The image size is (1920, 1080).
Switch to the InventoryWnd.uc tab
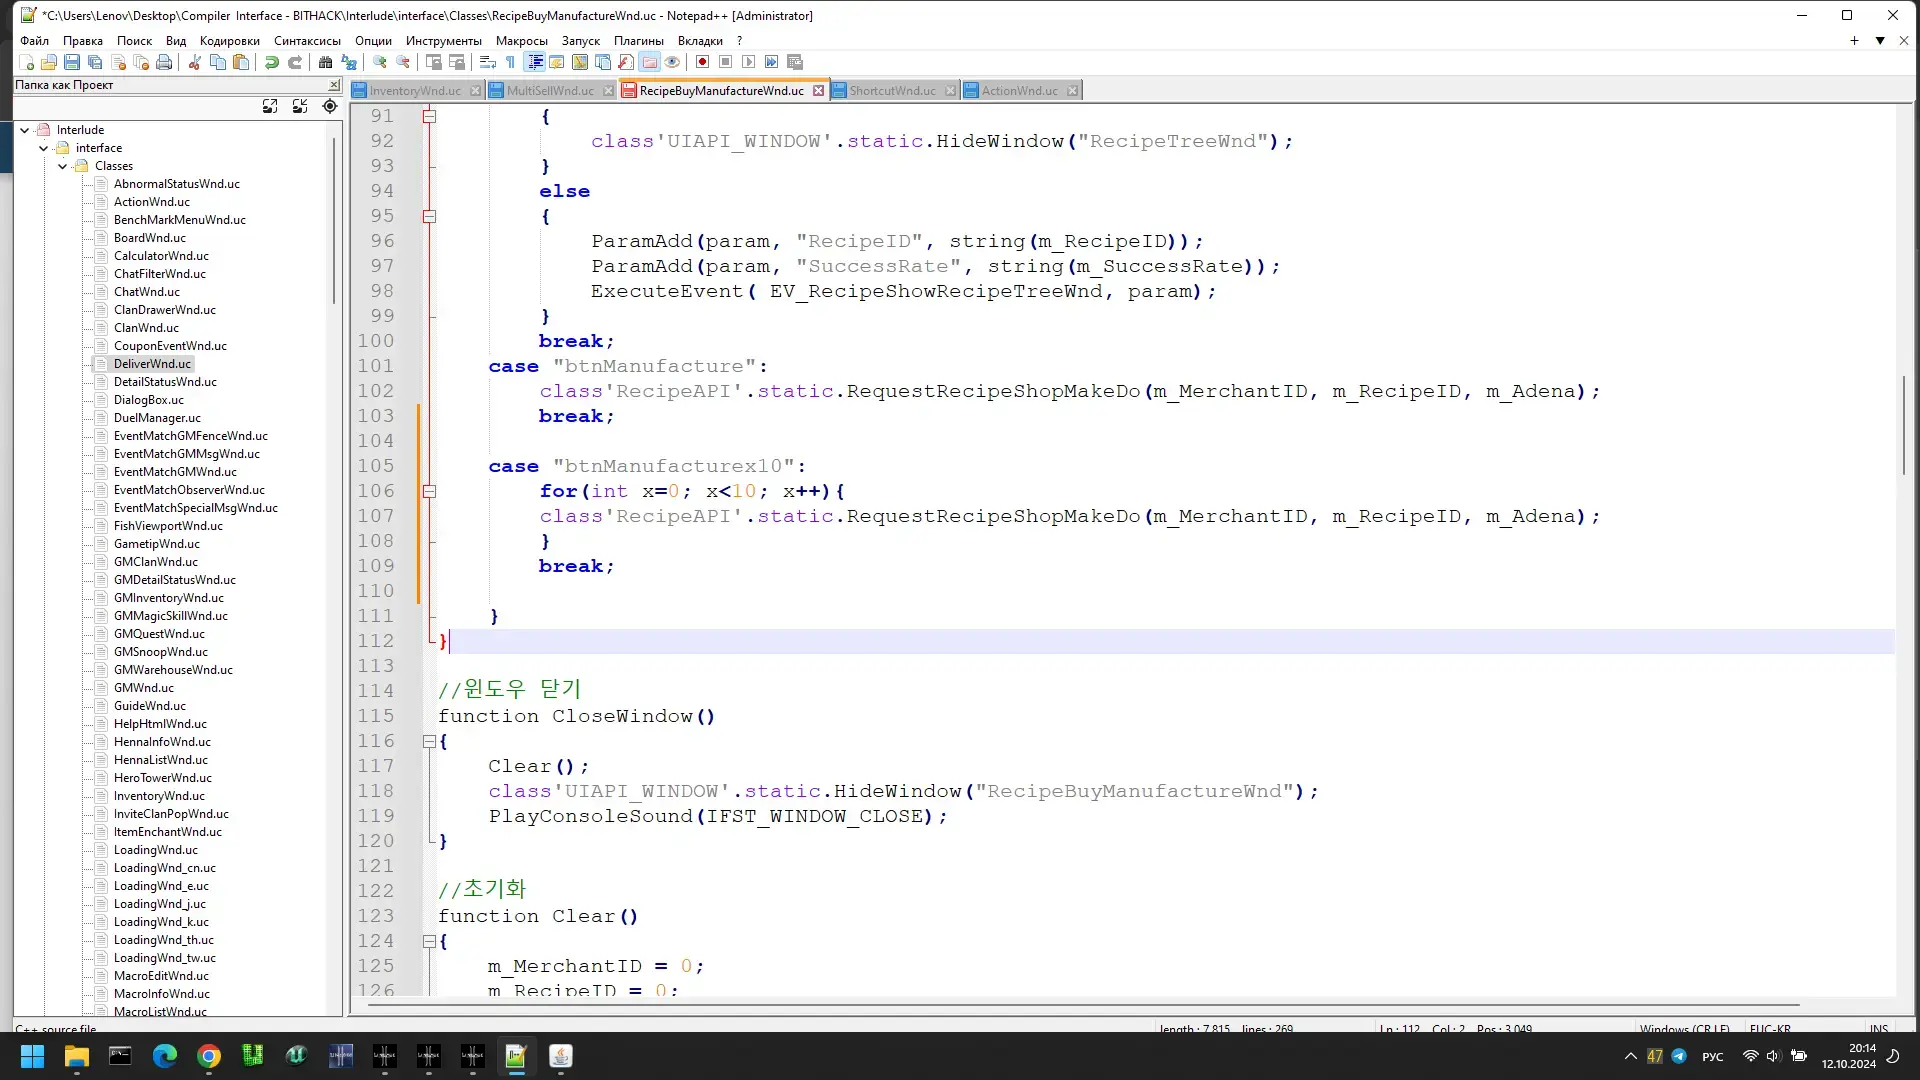[x=415, y=90]
